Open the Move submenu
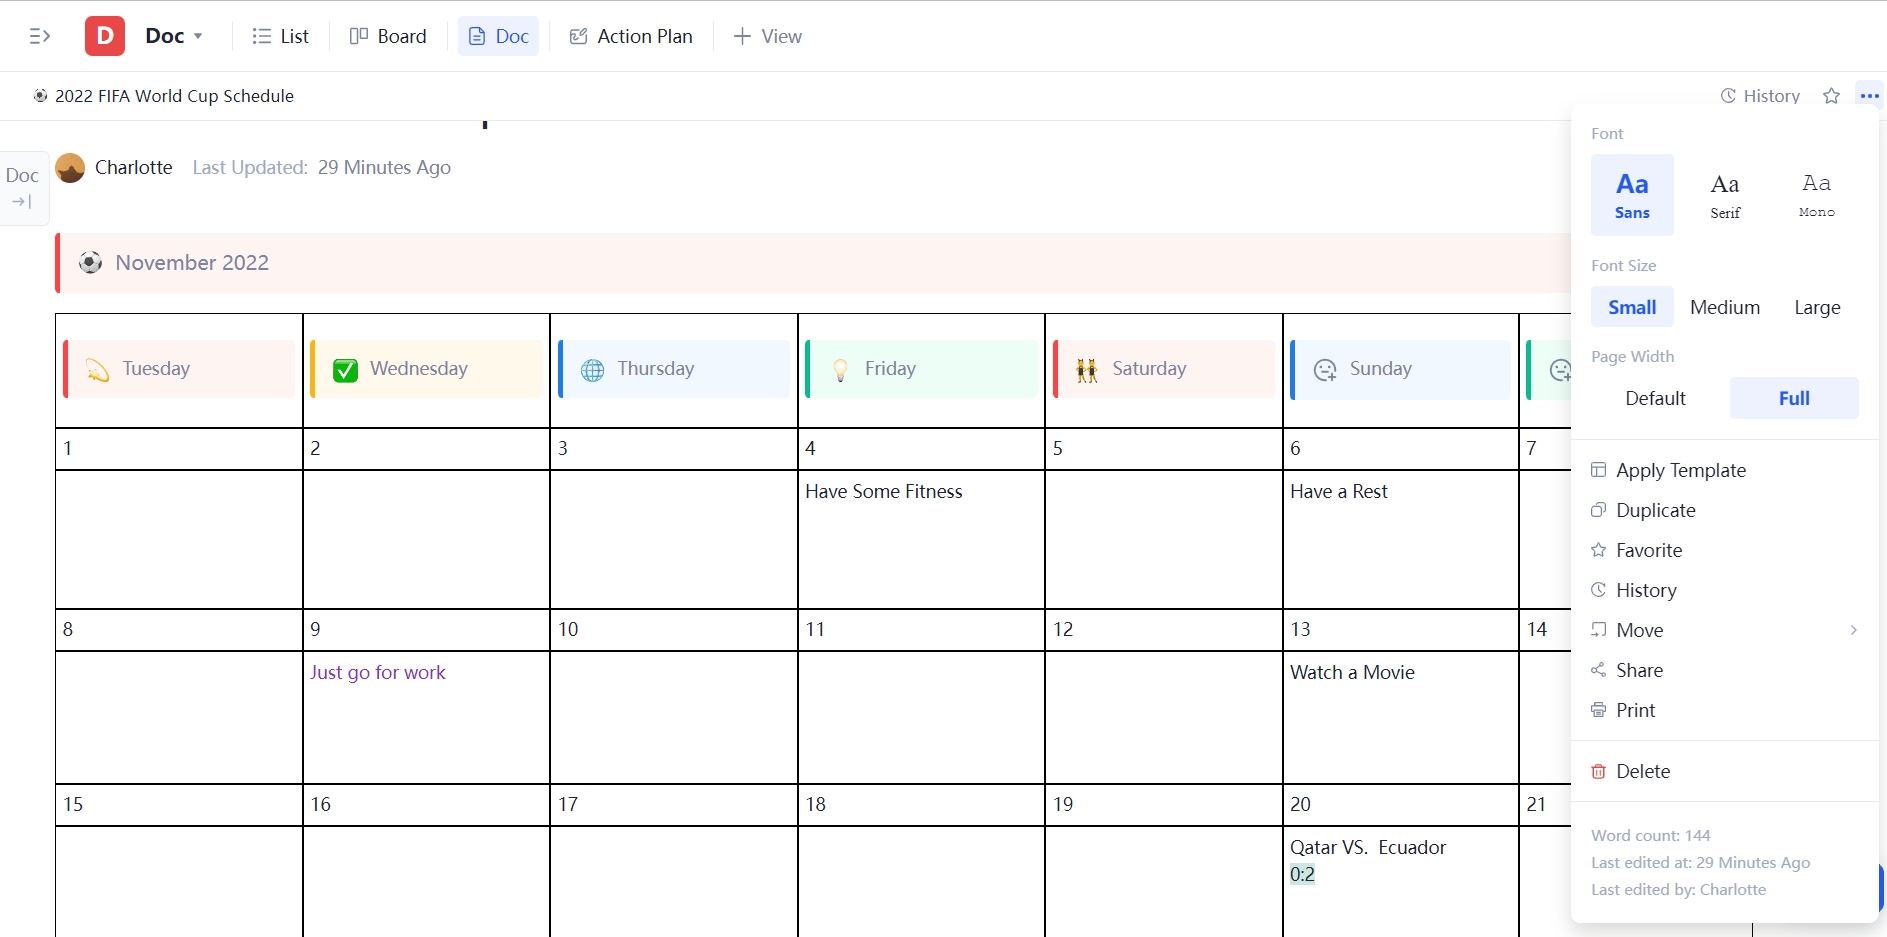 coord(1725,630)
